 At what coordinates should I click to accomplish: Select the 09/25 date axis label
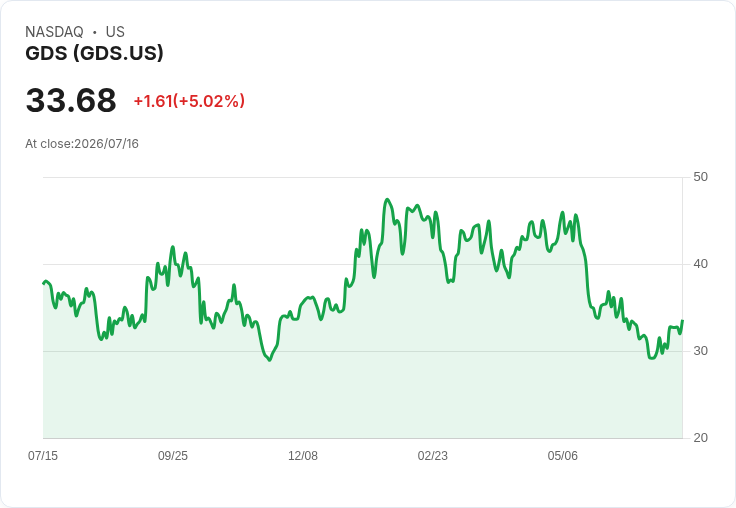[x=173, y=456]
